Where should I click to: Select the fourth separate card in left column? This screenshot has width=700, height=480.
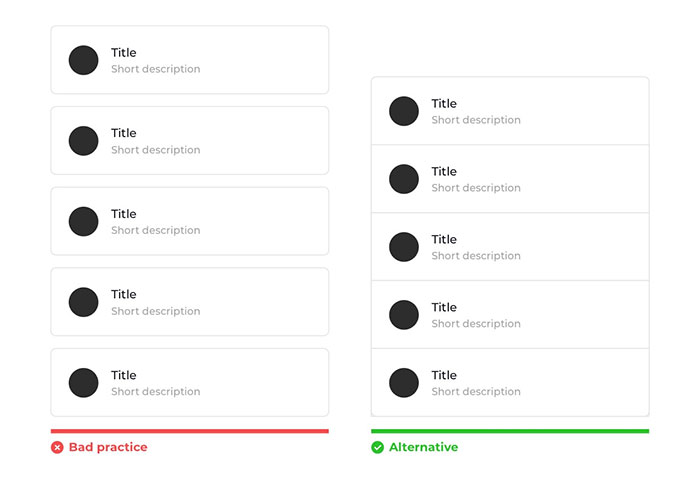[x=190, y=302]
